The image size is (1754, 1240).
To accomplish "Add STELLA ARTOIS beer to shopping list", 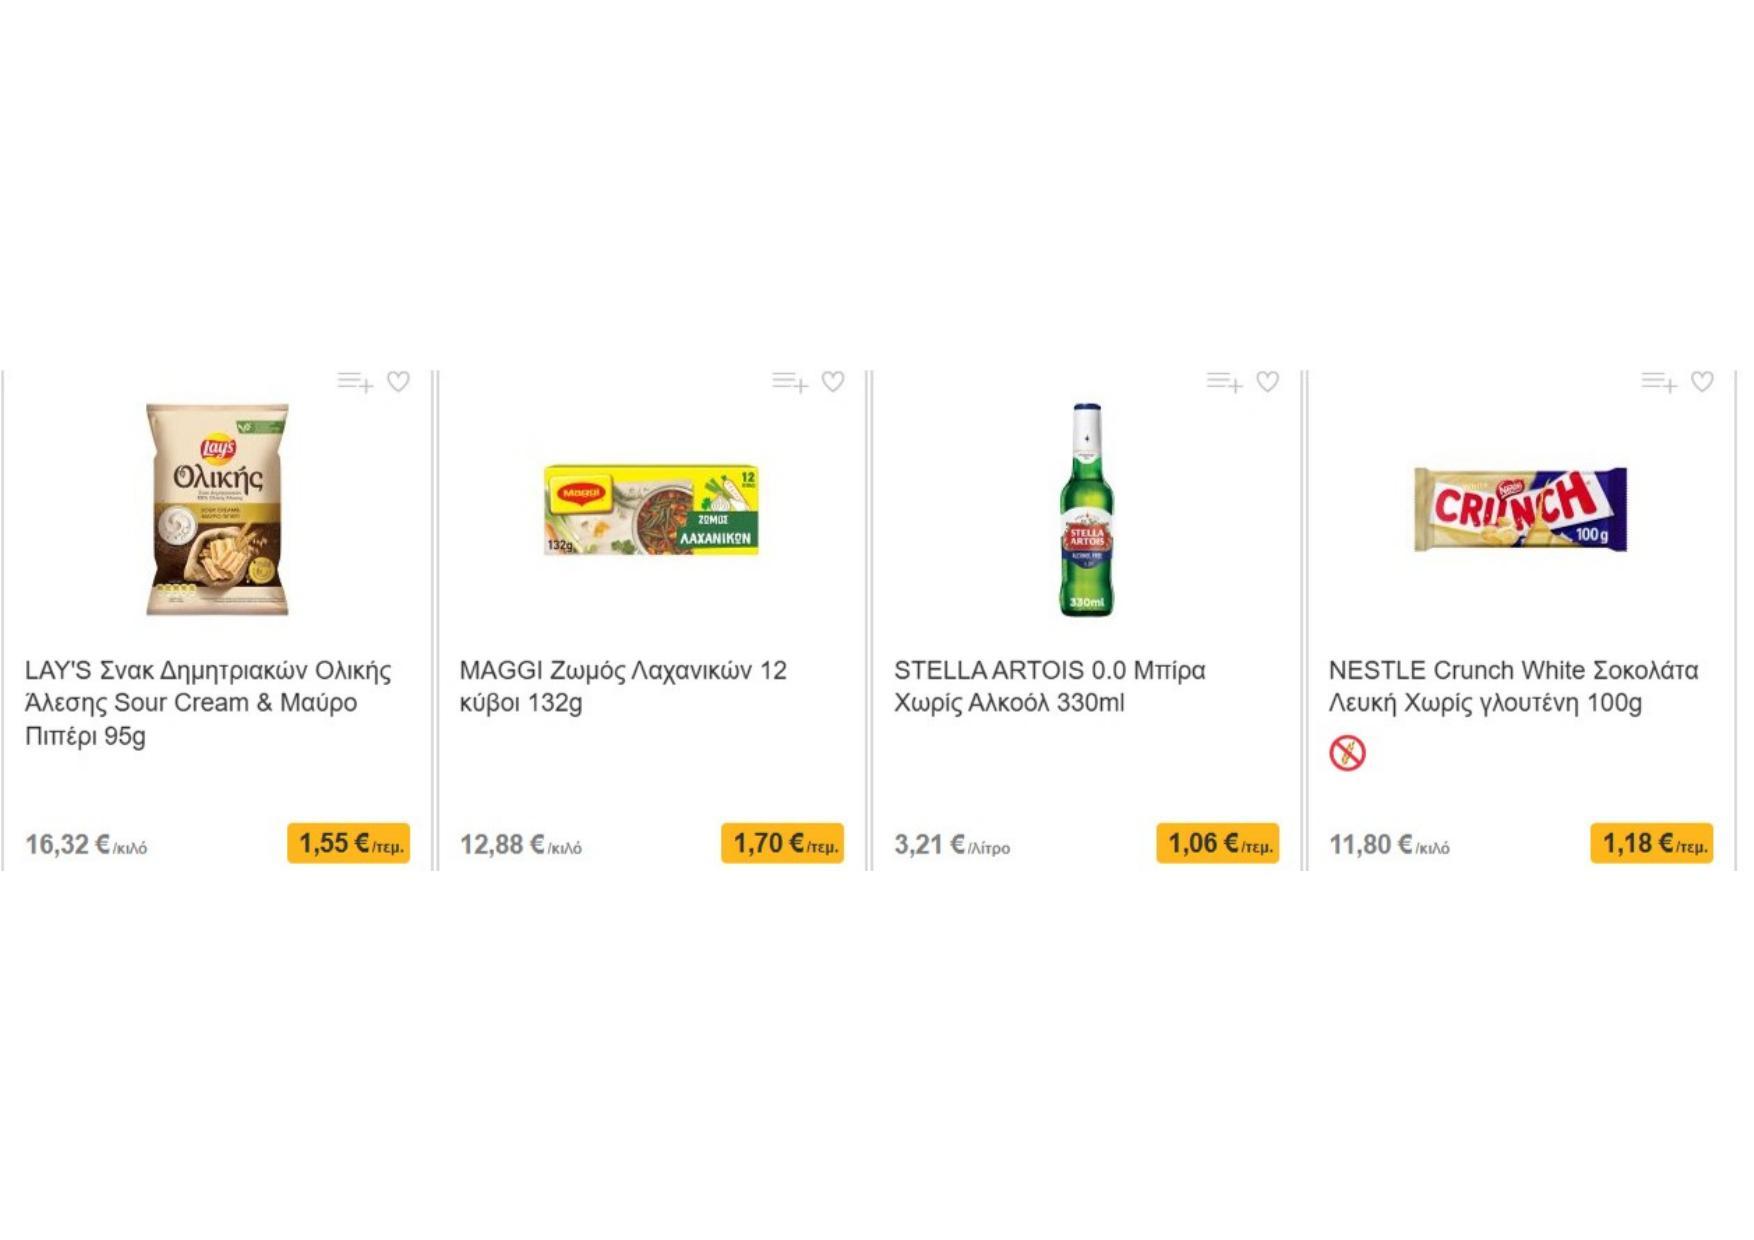I will (x=1224, y=382).
